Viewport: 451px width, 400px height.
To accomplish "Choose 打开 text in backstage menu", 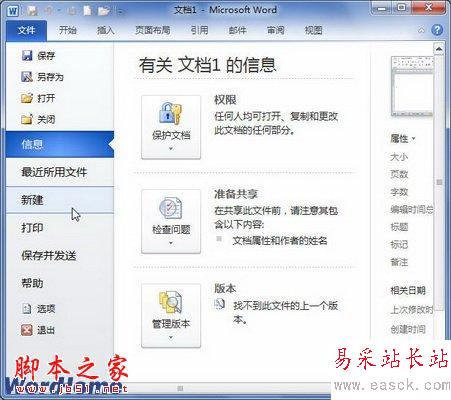I will coord(46,98).
